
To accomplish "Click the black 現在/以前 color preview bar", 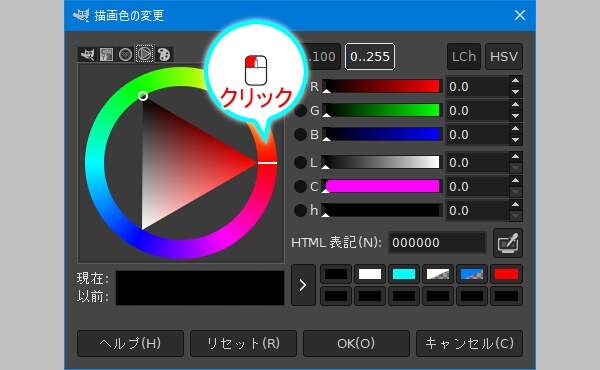I will [200, 288].
